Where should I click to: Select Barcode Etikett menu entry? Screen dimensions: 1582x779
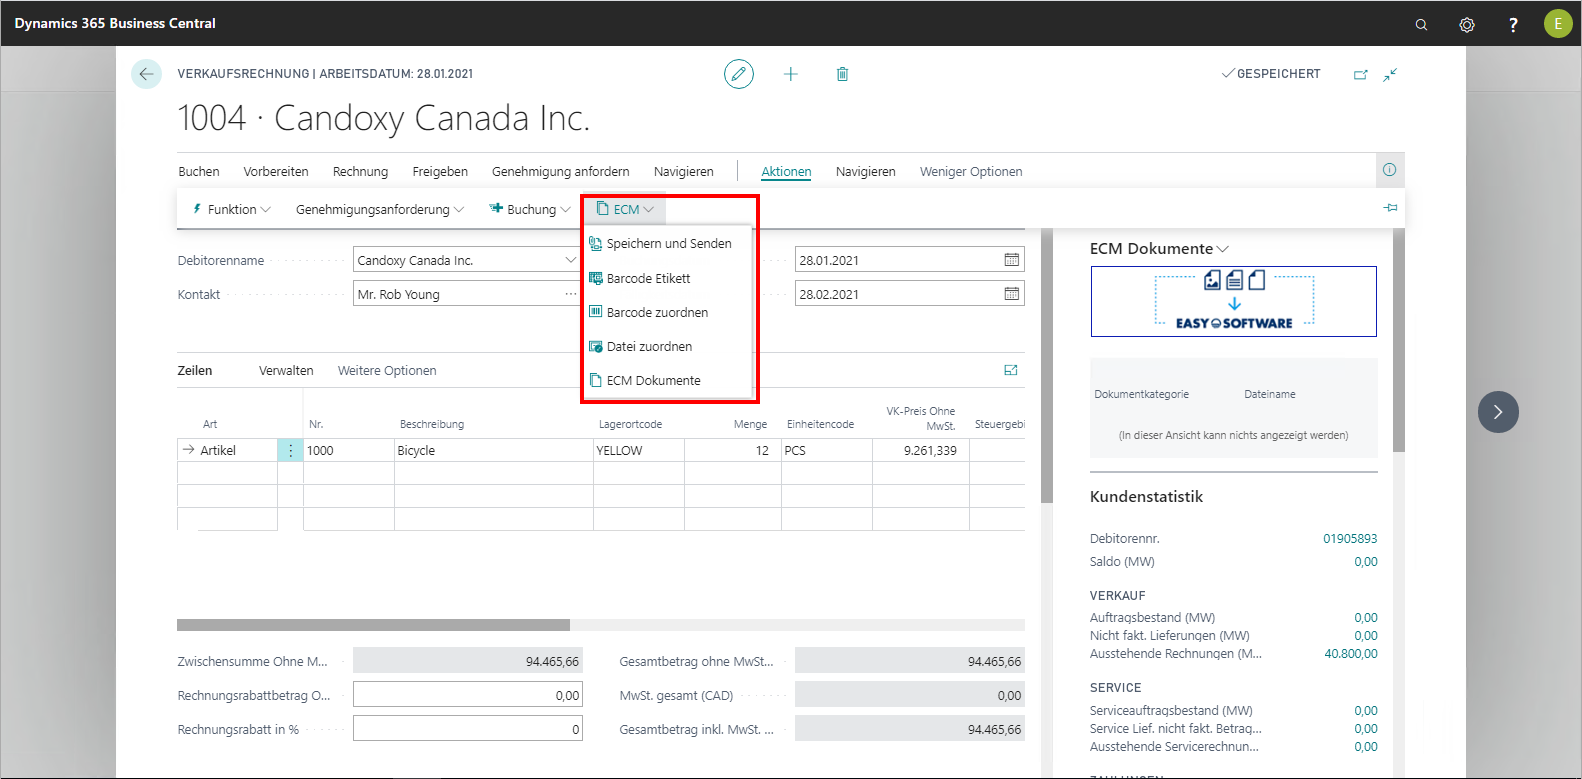tap(667, 279)
